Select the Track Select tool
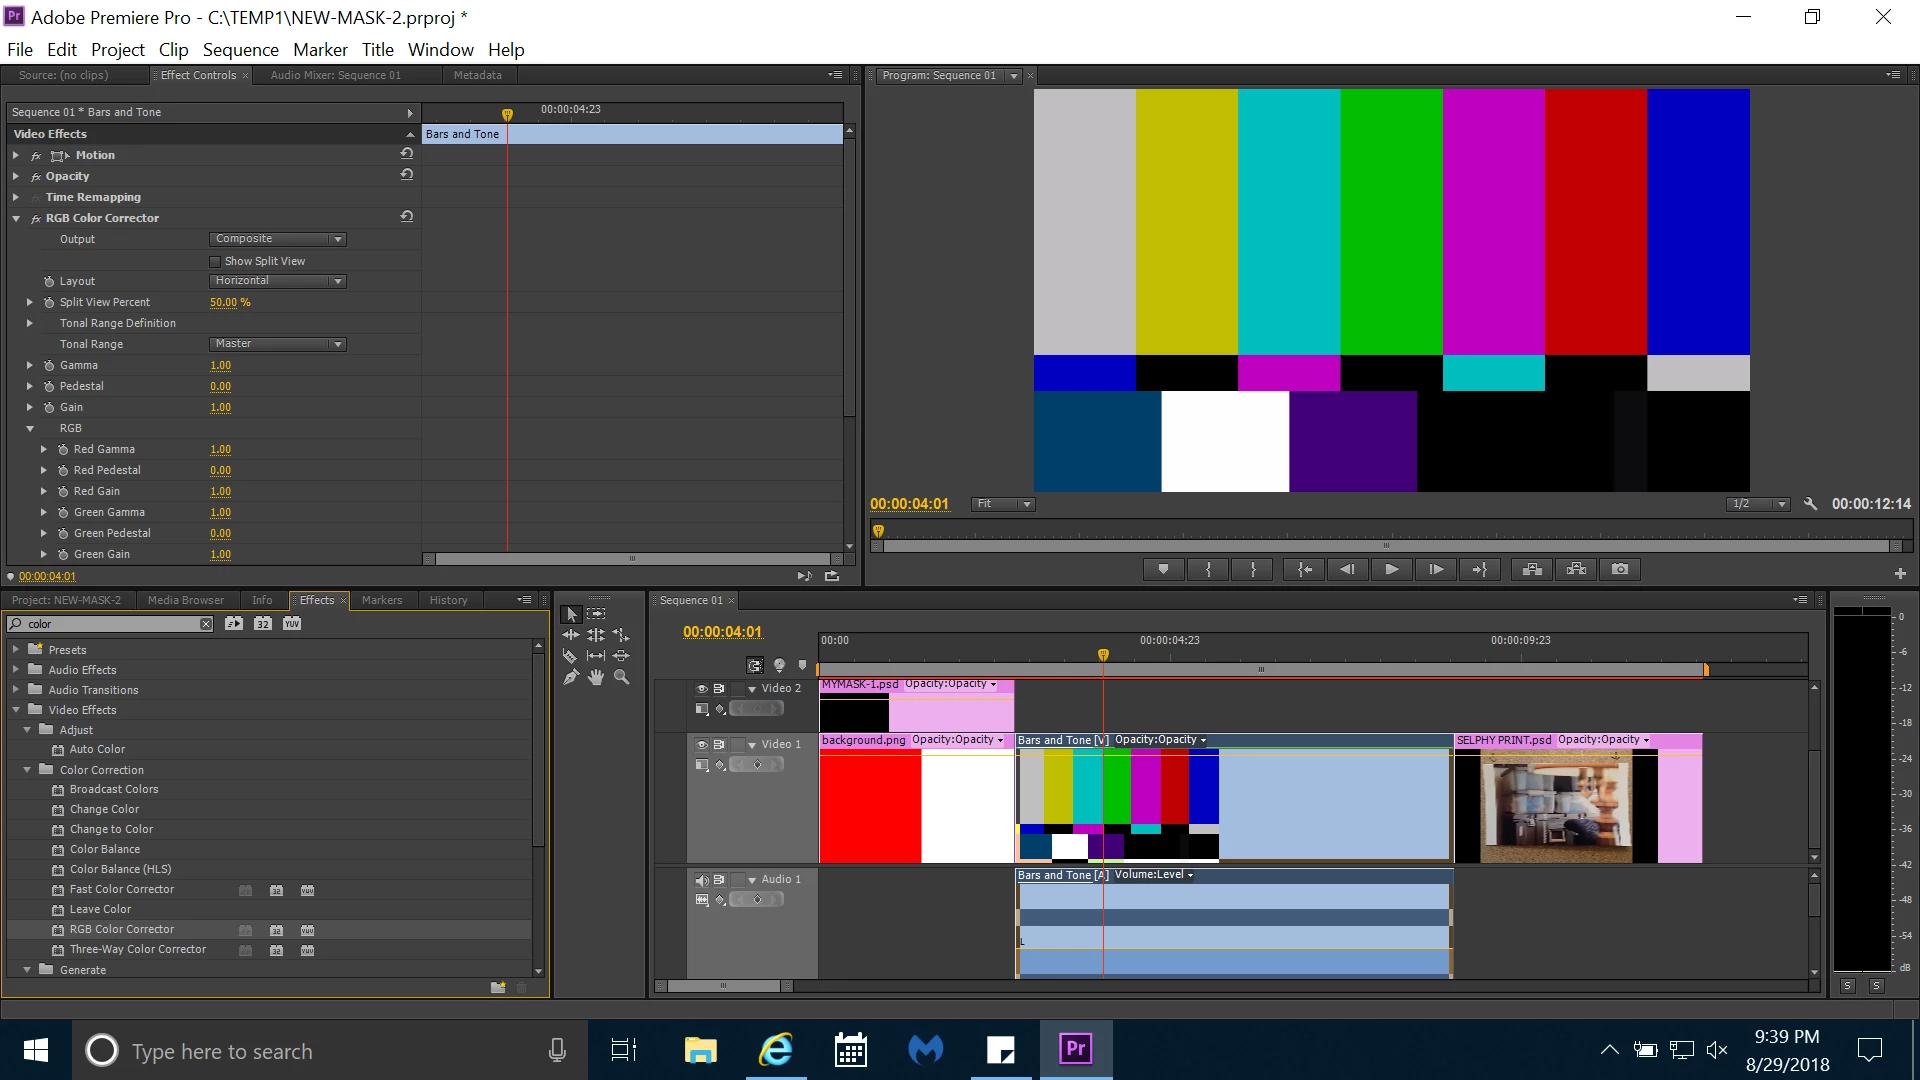 (596, 614)
